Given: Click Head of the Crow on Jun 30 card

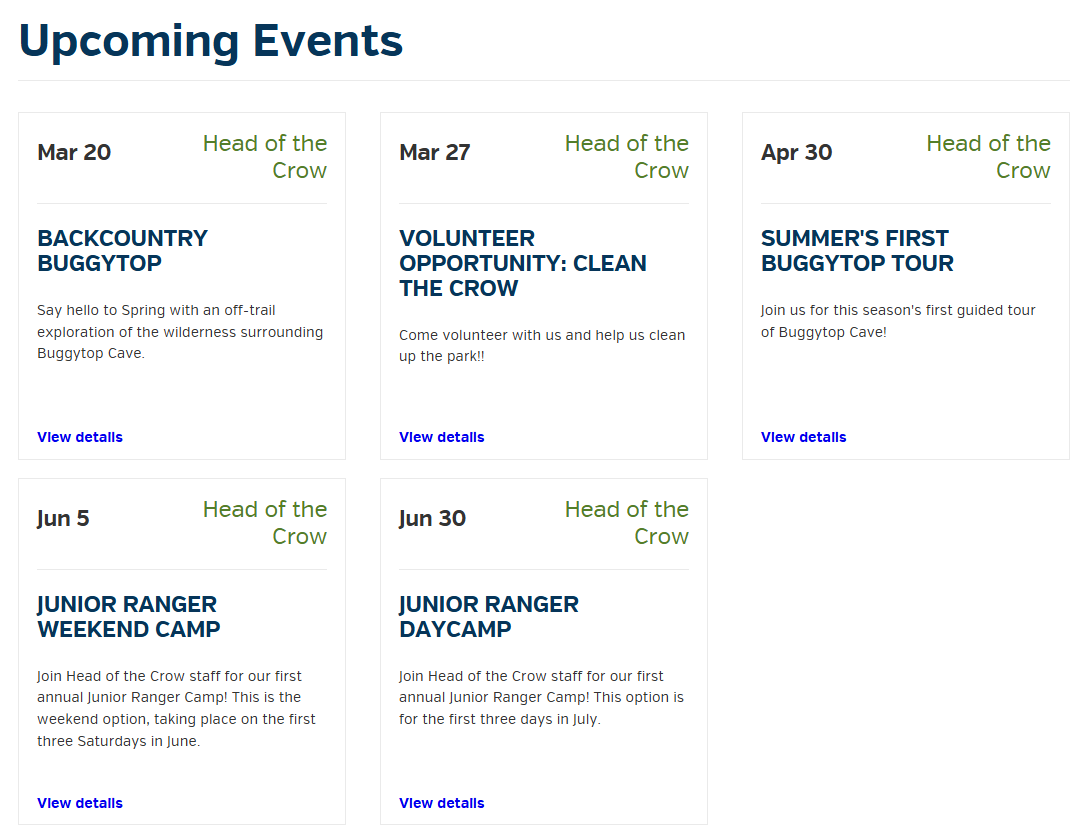Looking at the screenshot, I should pos(626,523).
